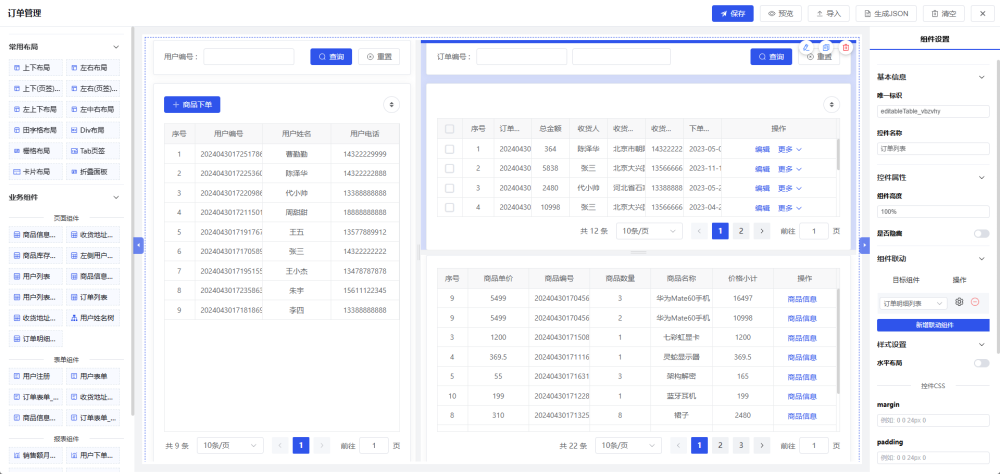Pick the 田字格布局 layout component
This screenshot has height=474, width=1000.
[36, 130]
